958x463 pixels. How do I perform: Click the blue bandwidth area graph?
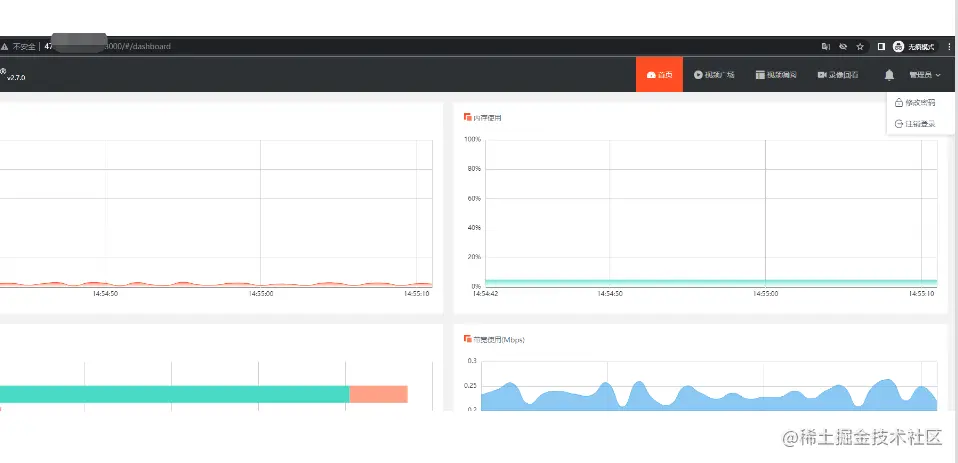point(709,397)
